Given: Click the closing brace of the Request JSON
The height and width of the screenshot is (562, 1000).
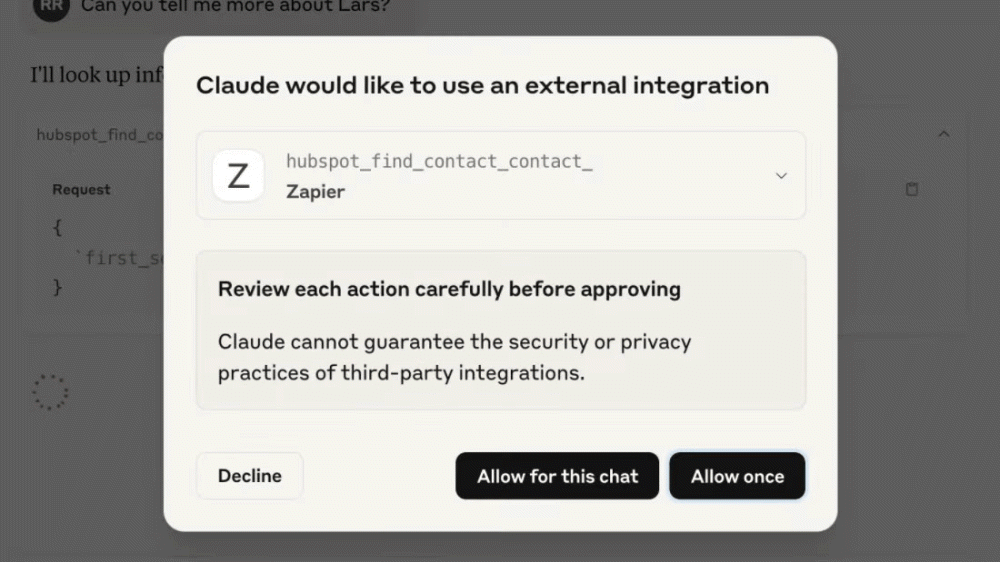Looking at the screenshot, I should tap(57, 288).
